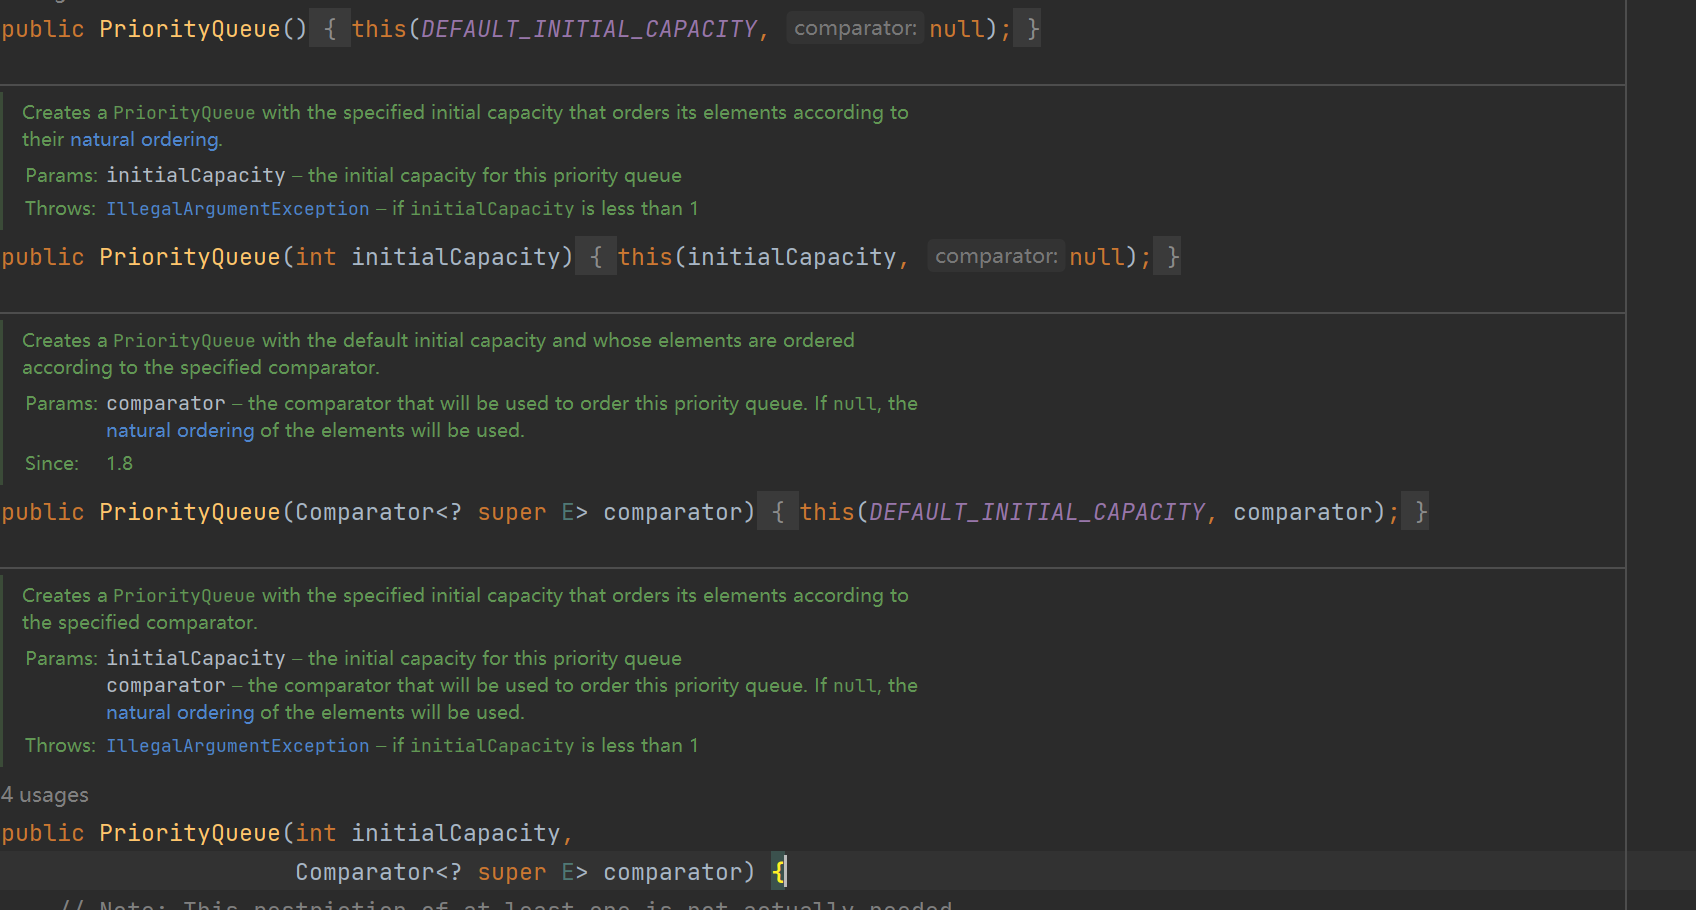
Task: Click null argument in PriorityQueue() constructor call
Action: (x=957, y=29)
